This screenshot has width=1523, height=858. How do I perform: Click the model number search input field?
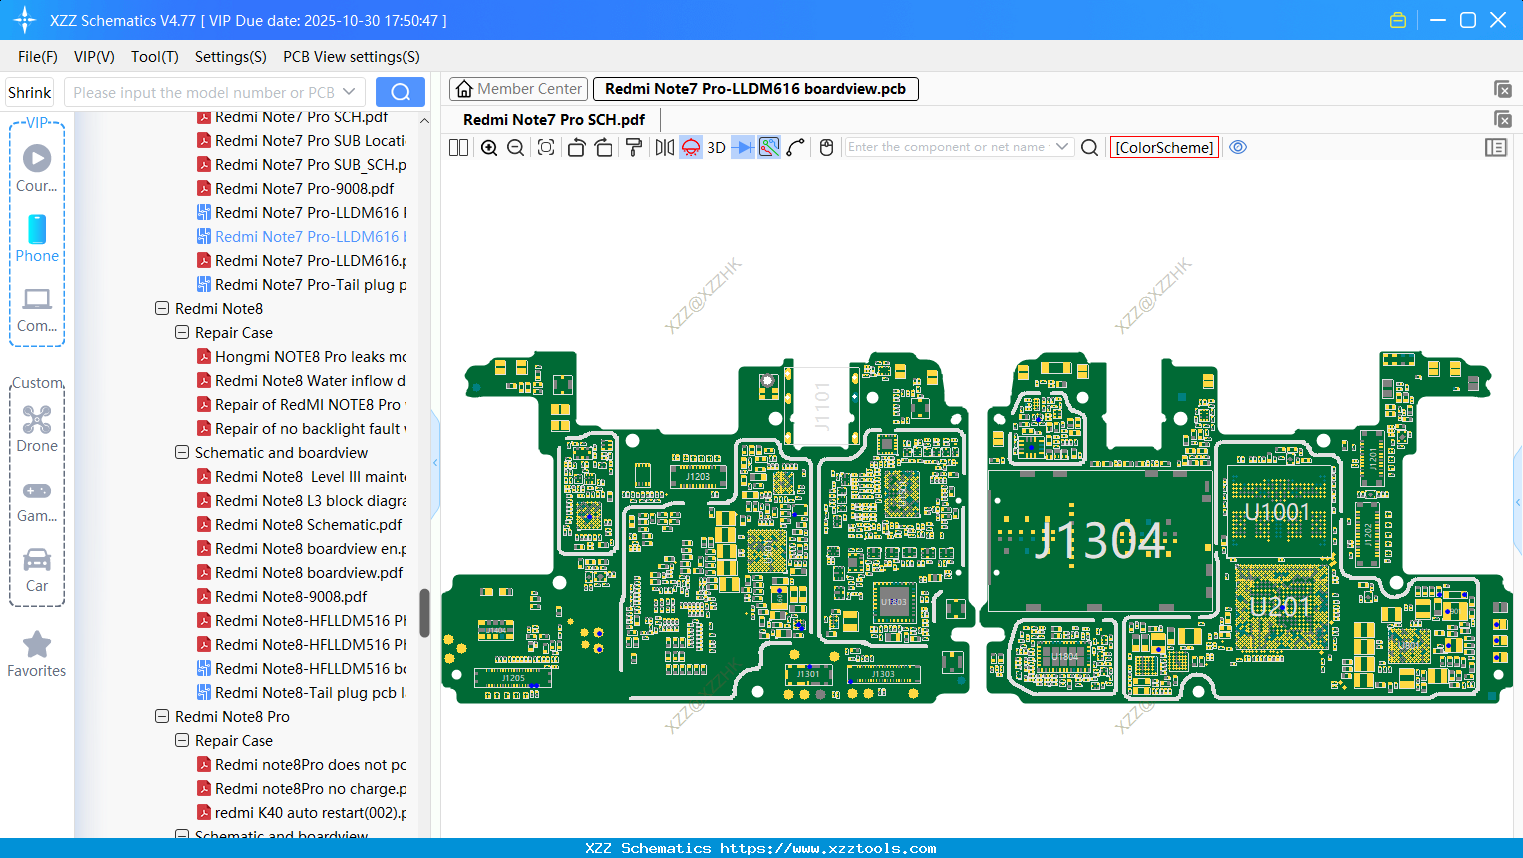[x=205, y=93]
